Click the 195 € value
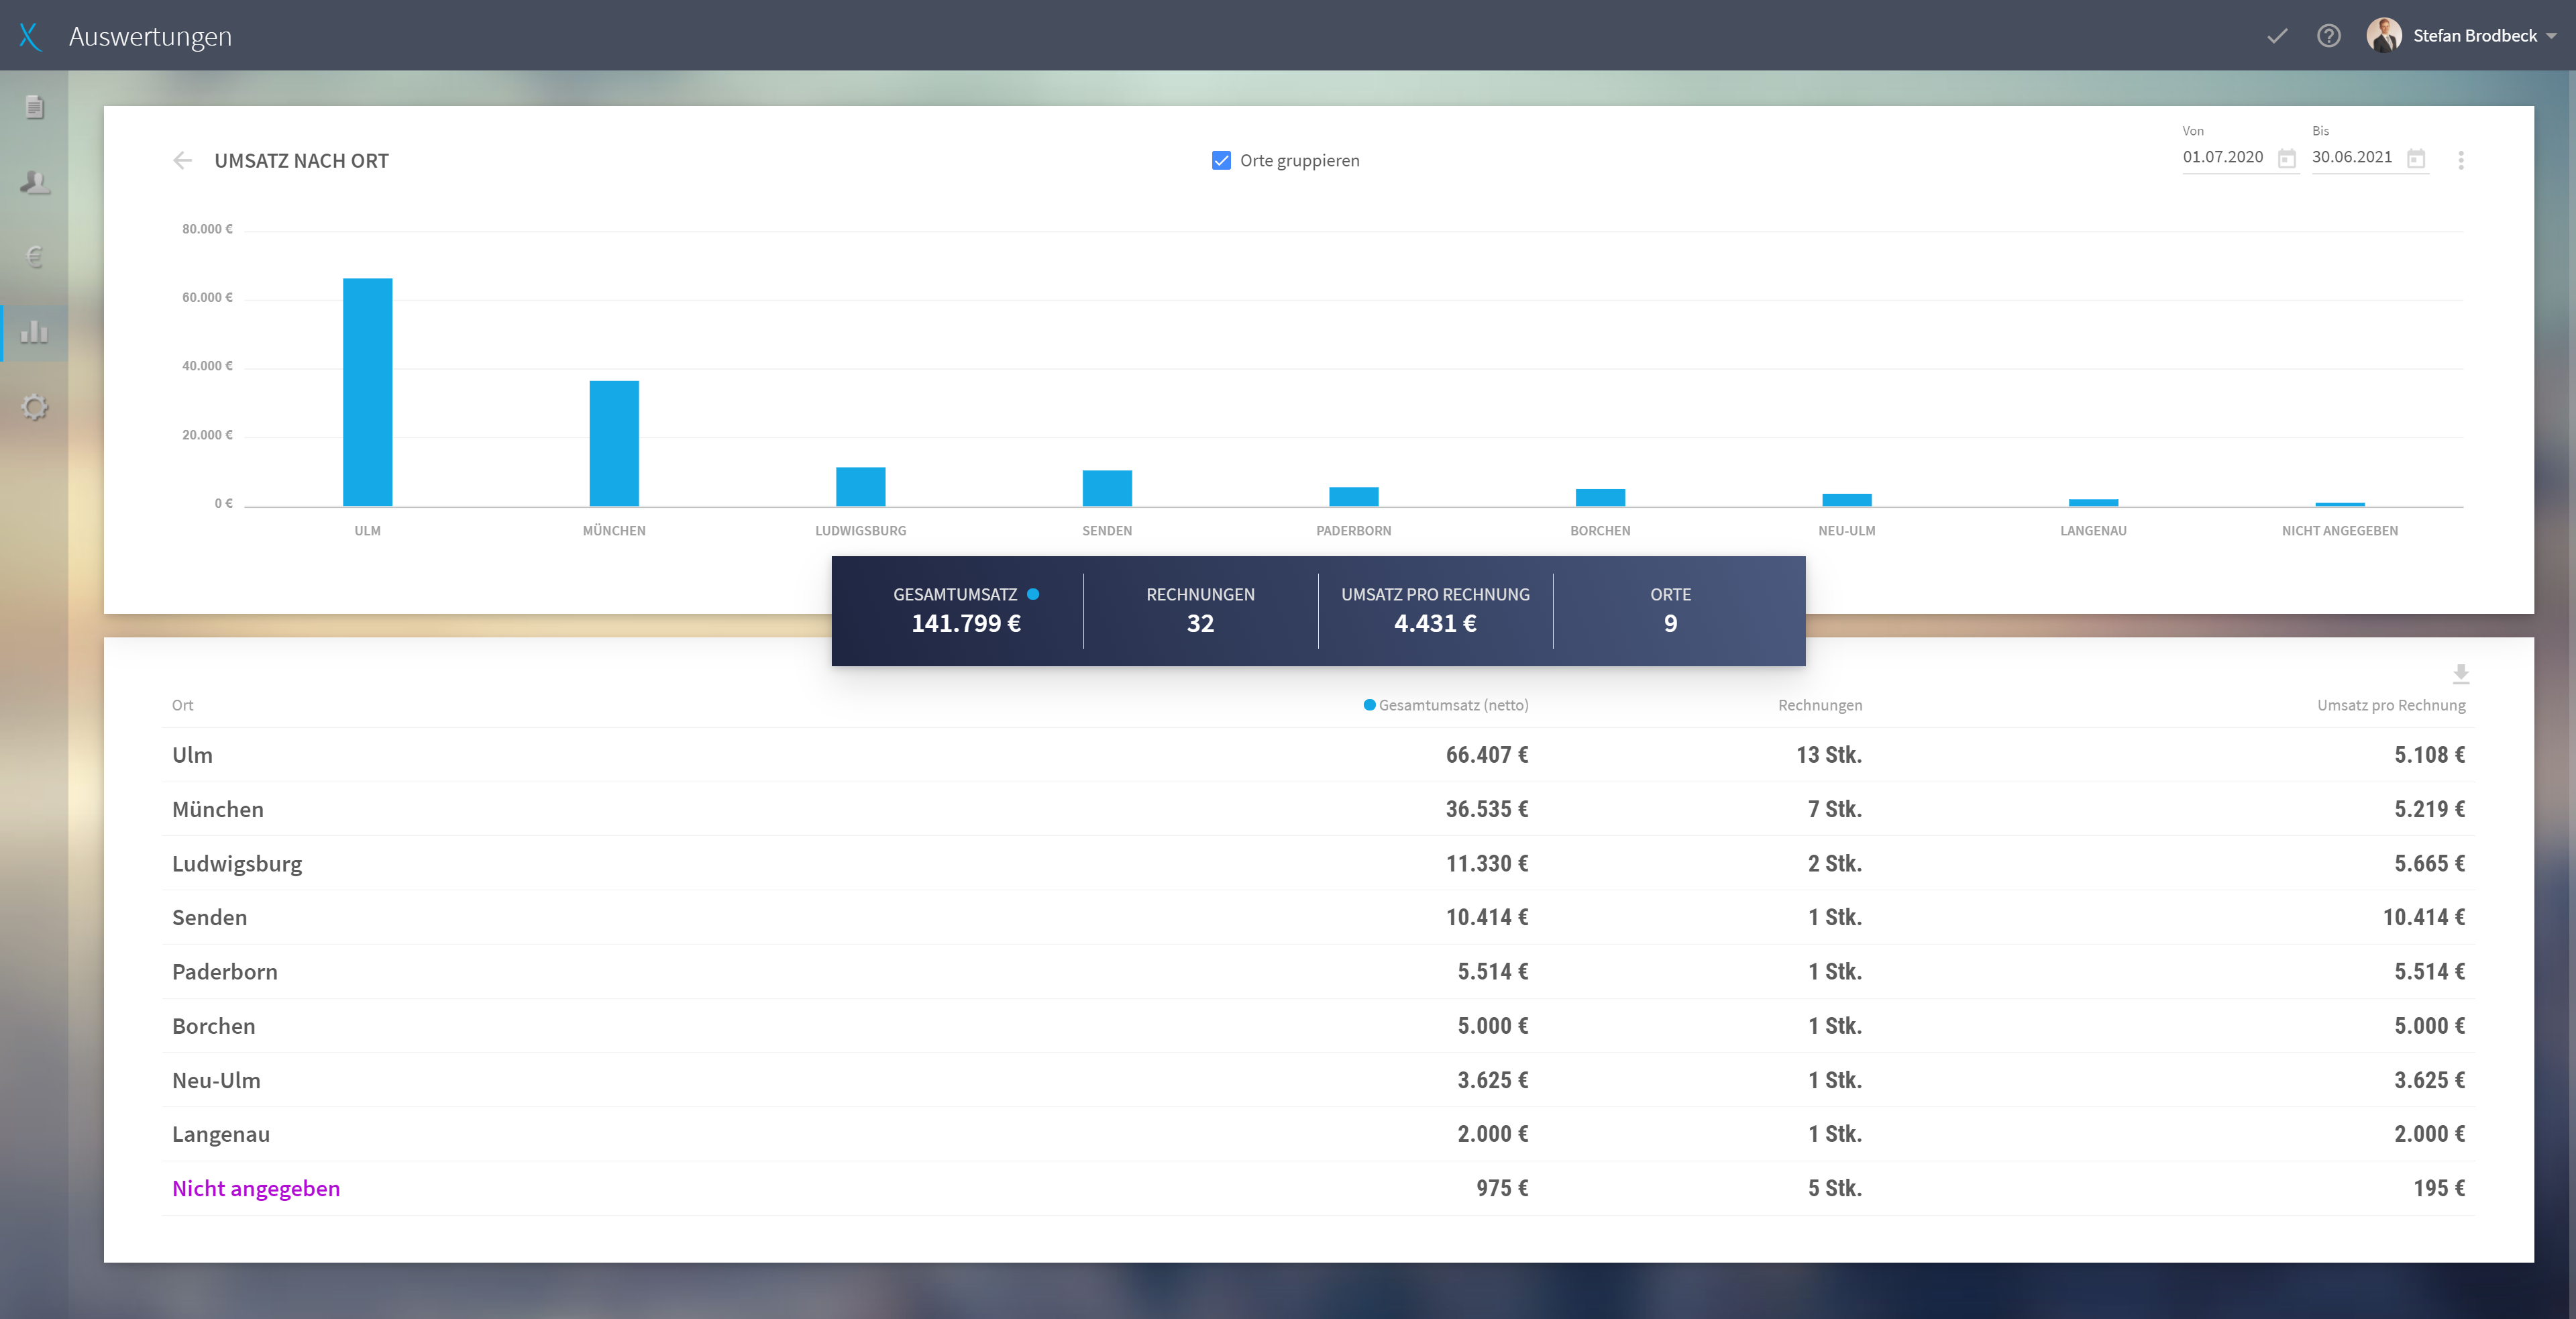 point(2439,1188)
